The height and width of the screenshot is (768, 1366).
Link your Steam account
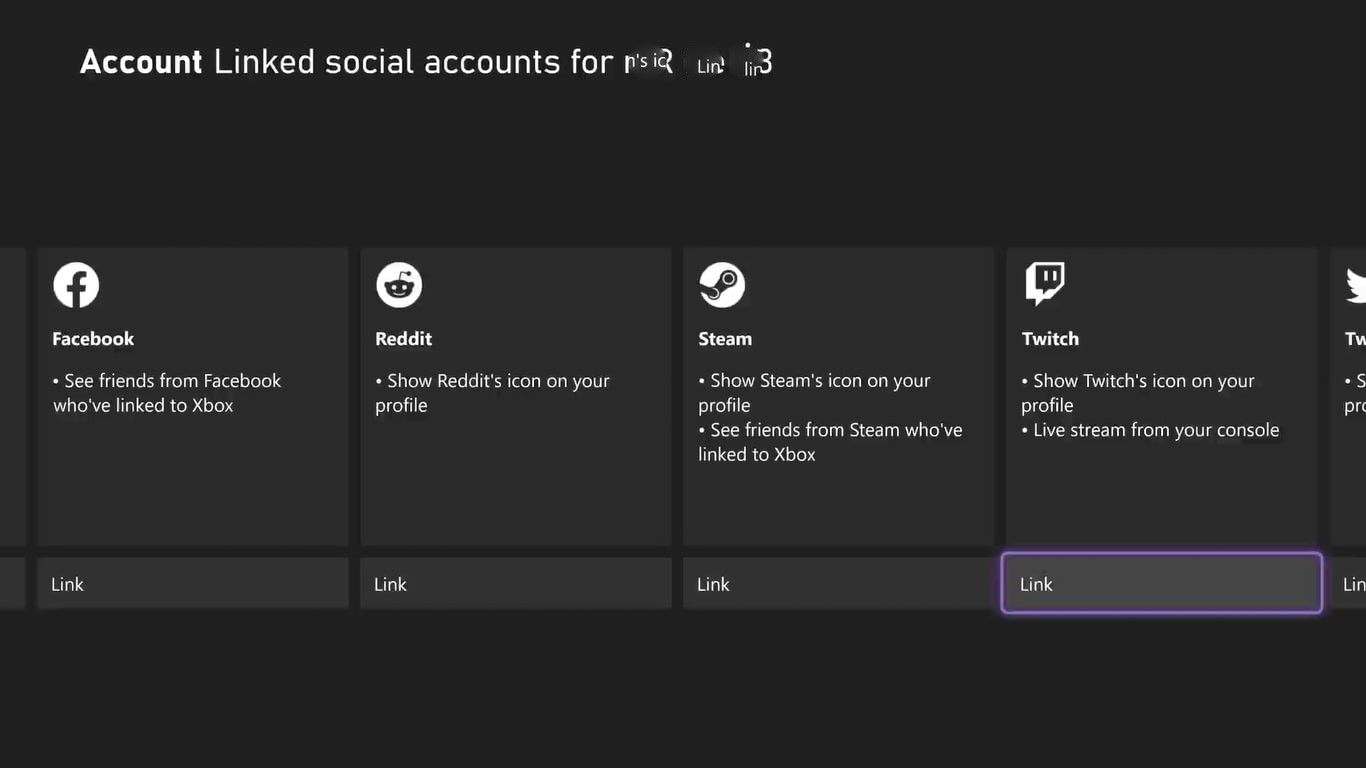pyautogui.click(x=838, y=584)
